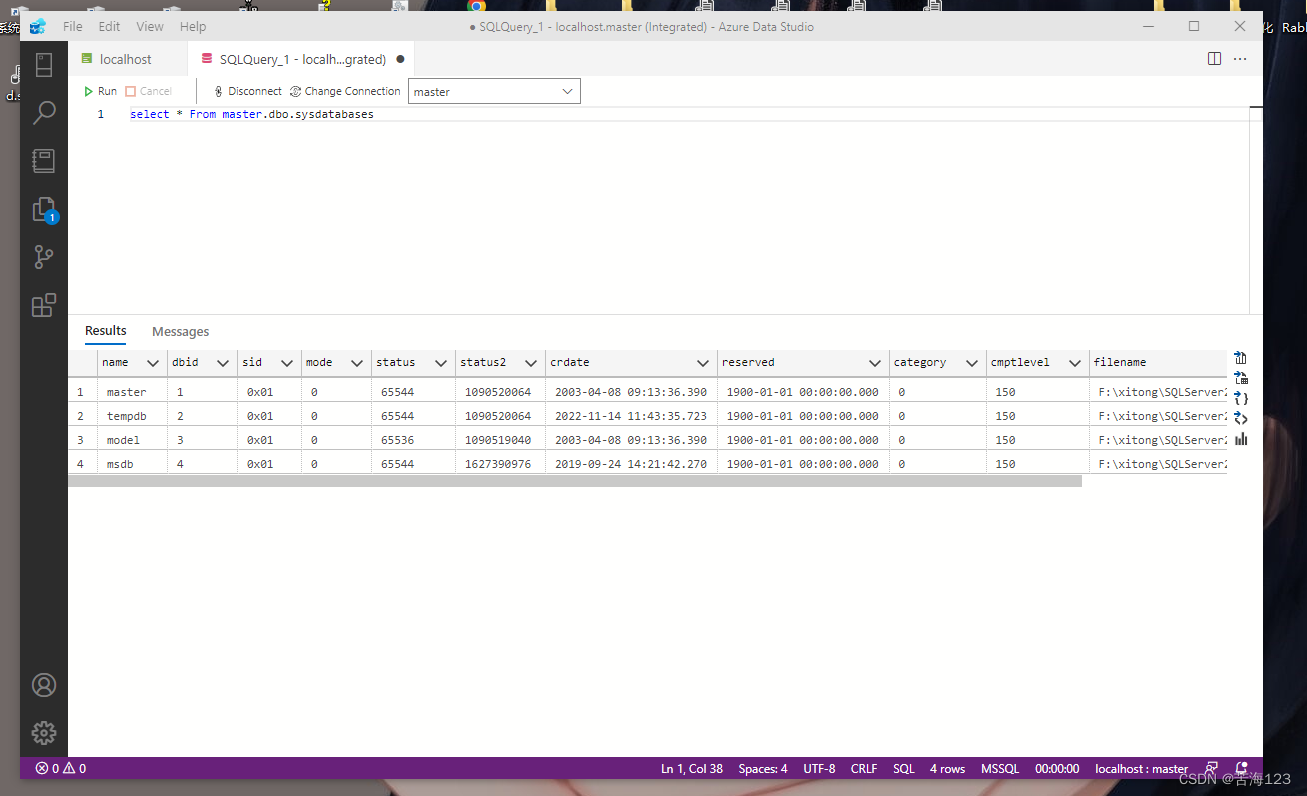Click Spaces: 4 in status bar
1307x796 pixels.
coord(763,769)
